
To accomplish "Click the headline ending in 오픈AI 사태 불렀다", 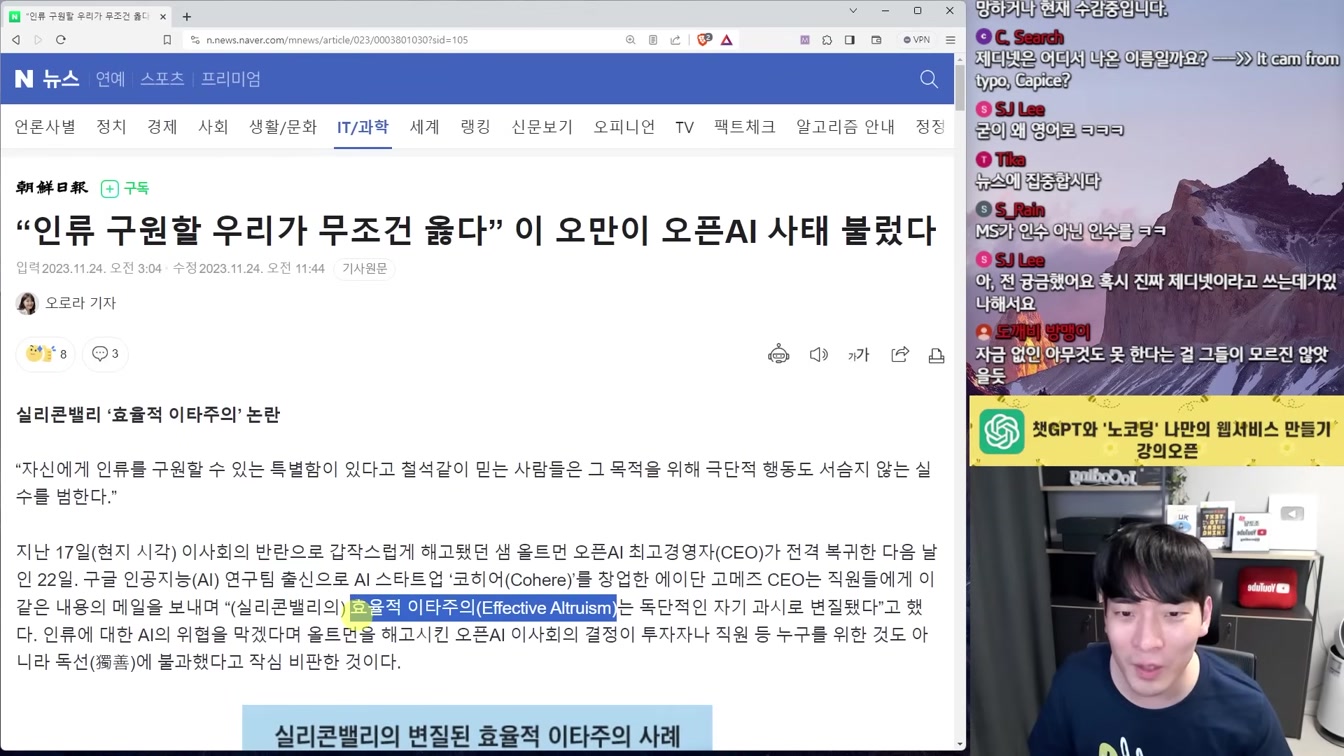I will (x=476, y=230).
